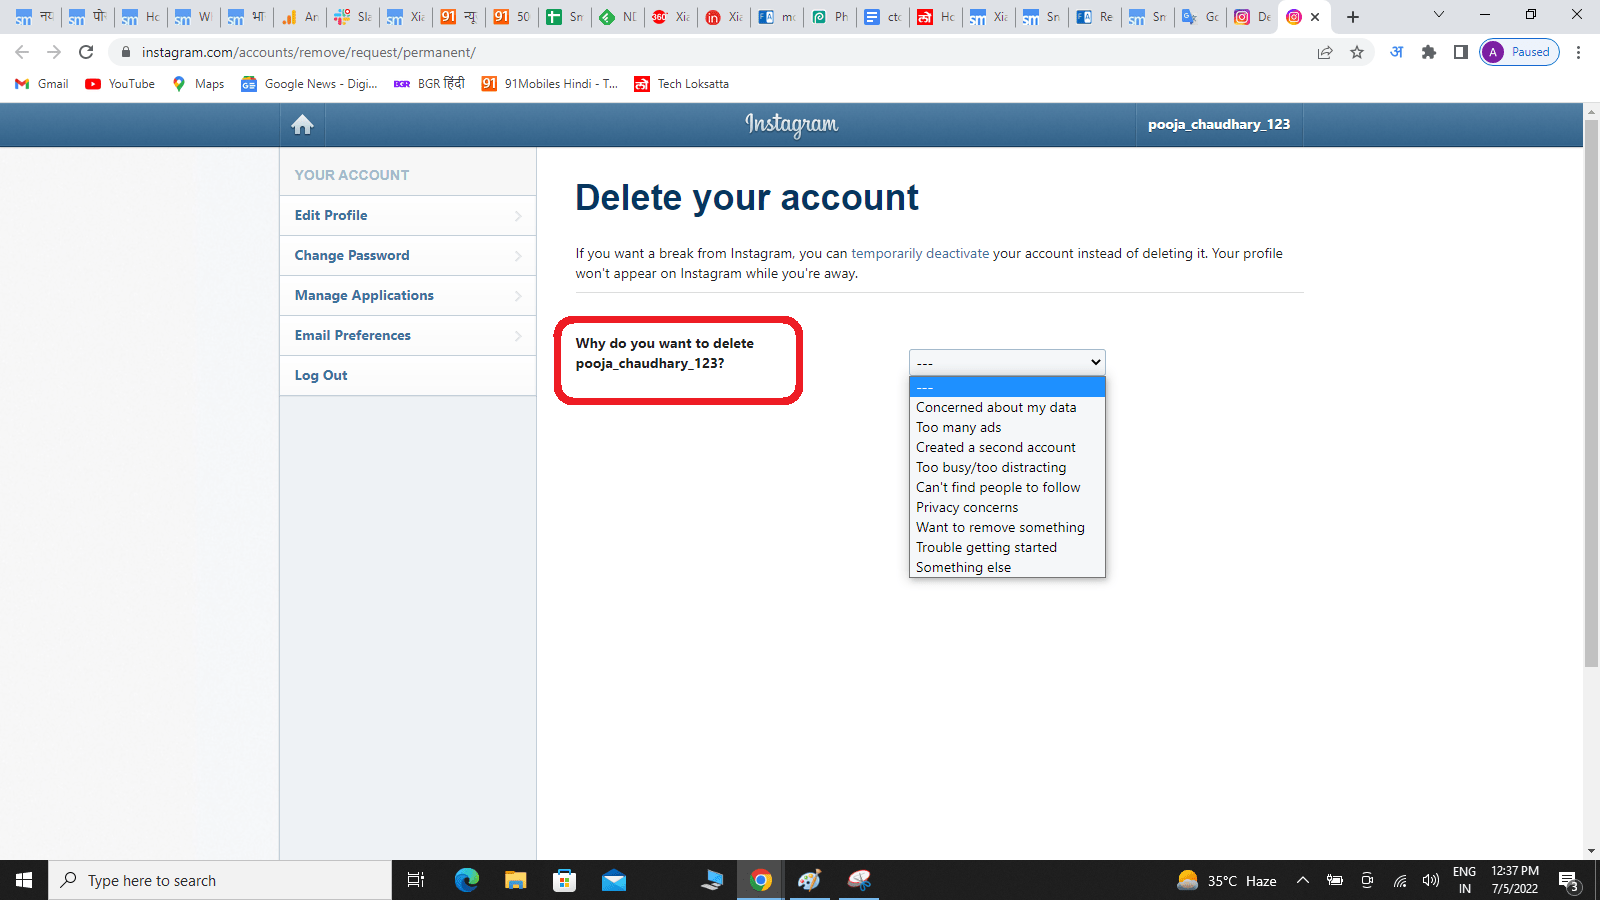Choose 'Trouble getting started' reason
Viewport: 1600px width, 900px height.
point(1007,547)
